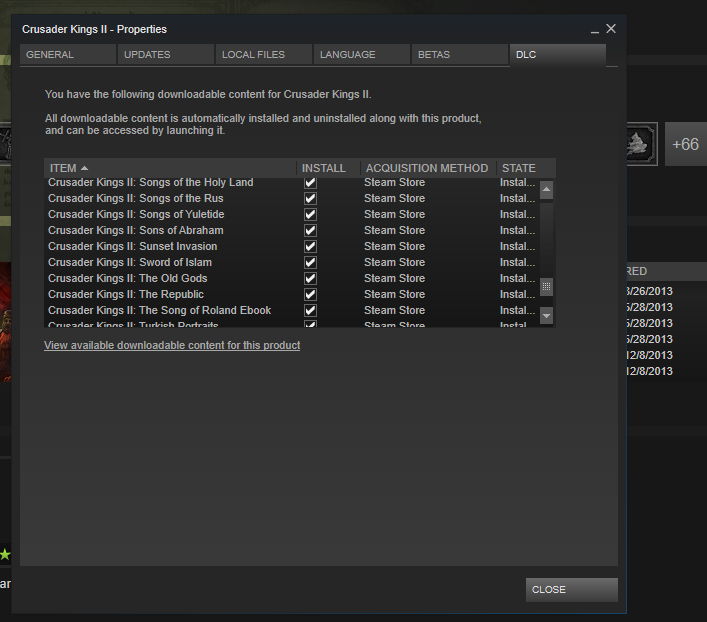Open the Updates tab

[x=165, y=55]
